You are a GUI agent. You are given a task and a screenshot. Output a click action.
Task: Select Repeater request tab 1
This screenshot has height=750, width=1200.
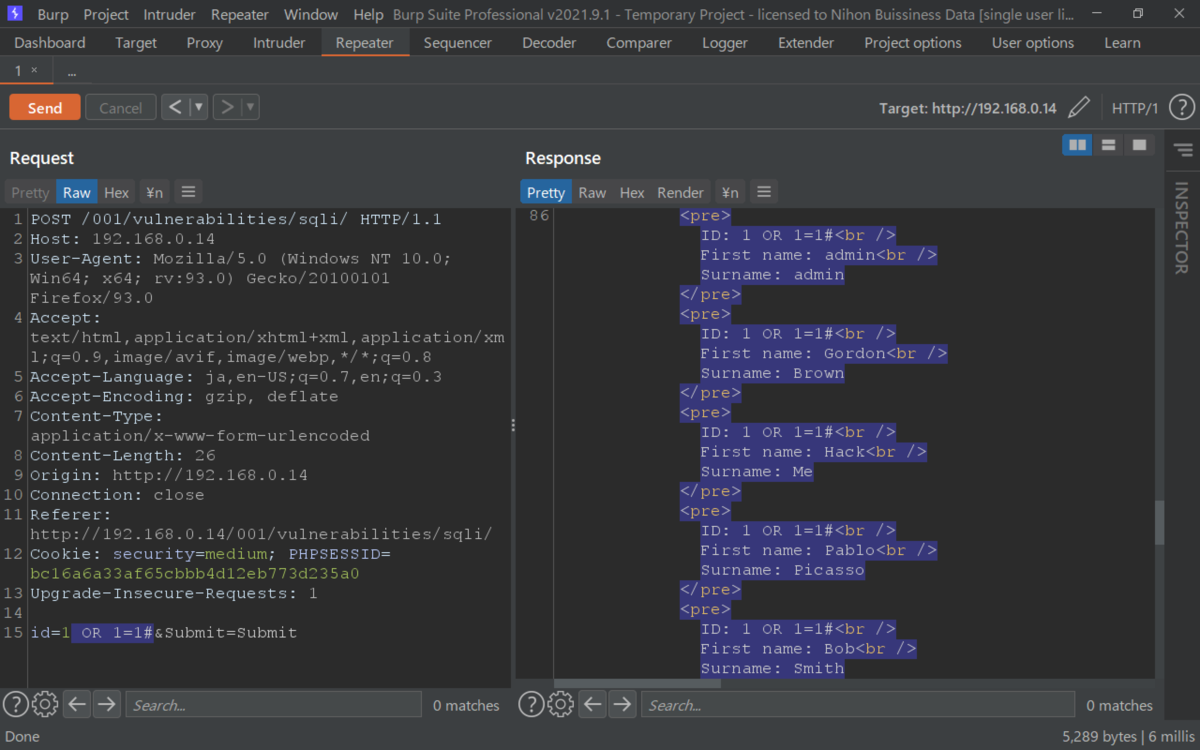click(x=18, y=71)
